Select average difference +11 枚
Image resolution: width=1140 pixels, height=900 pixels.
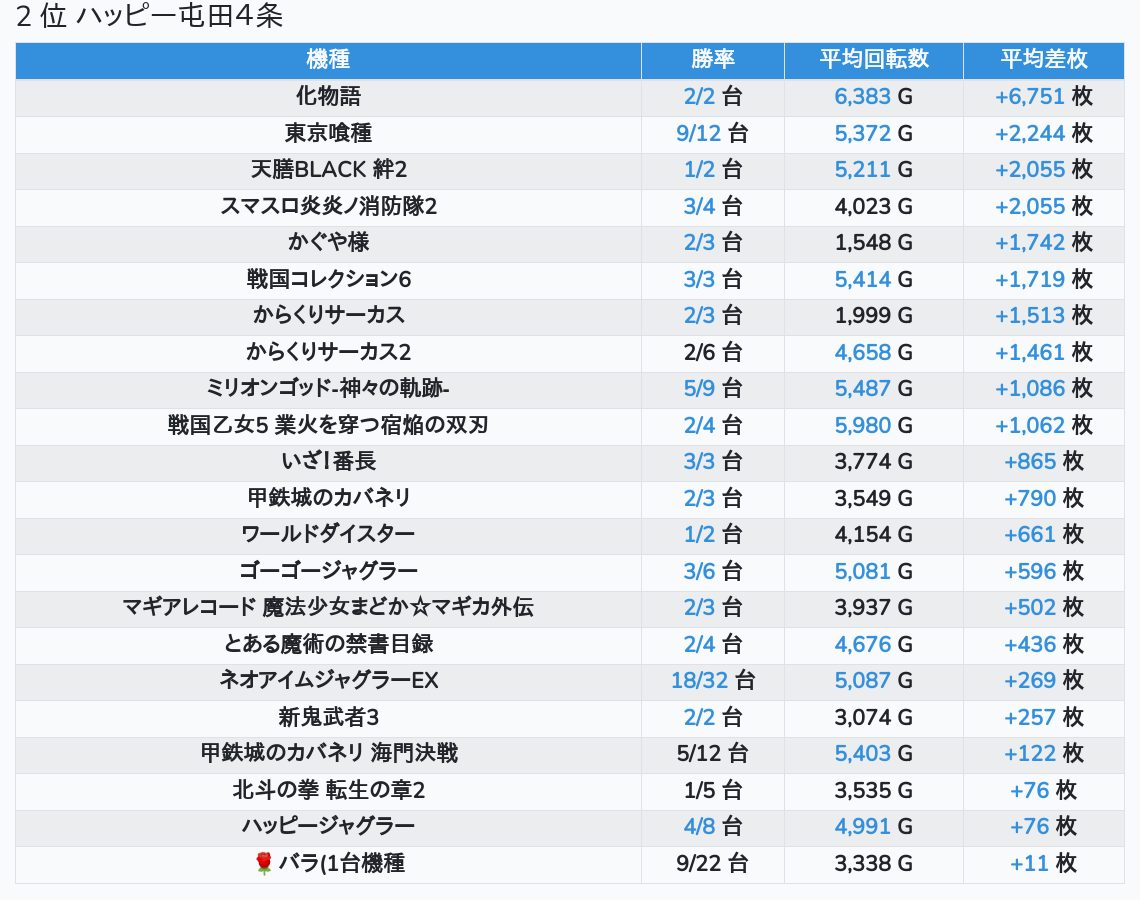coord(1043,864)
